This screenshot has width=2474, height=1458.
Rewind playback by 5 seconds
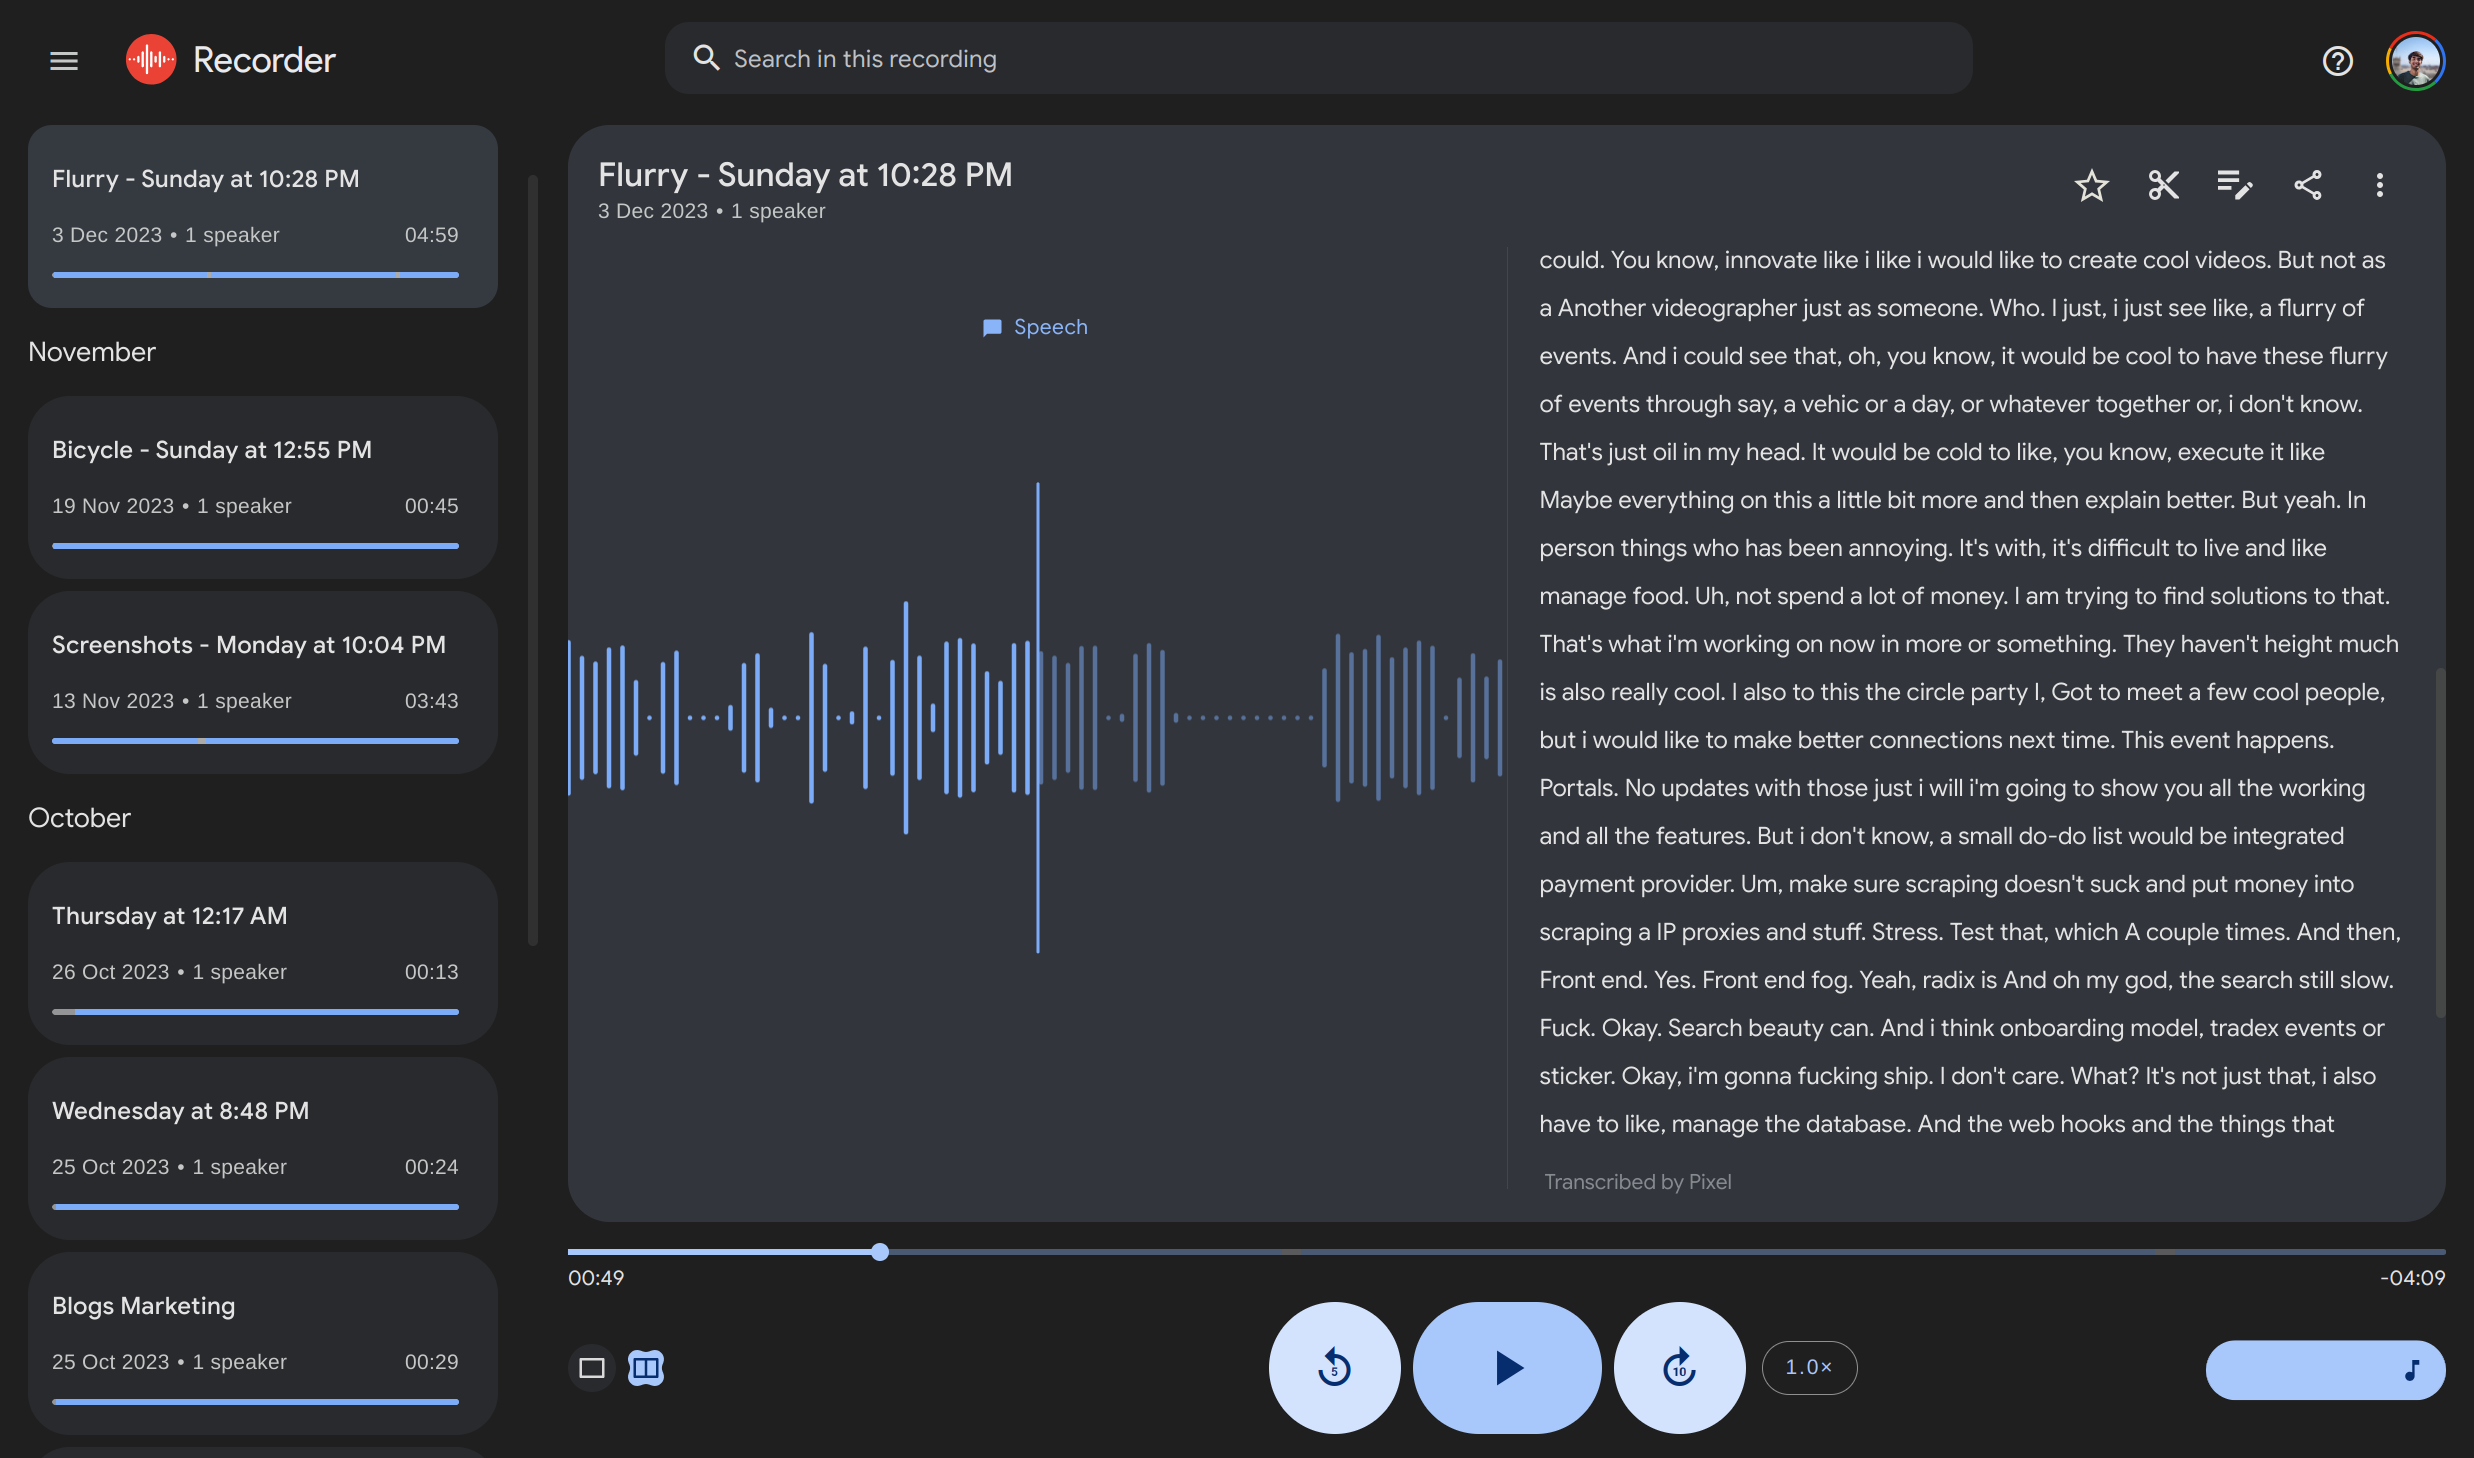tap(1334, 1367)
